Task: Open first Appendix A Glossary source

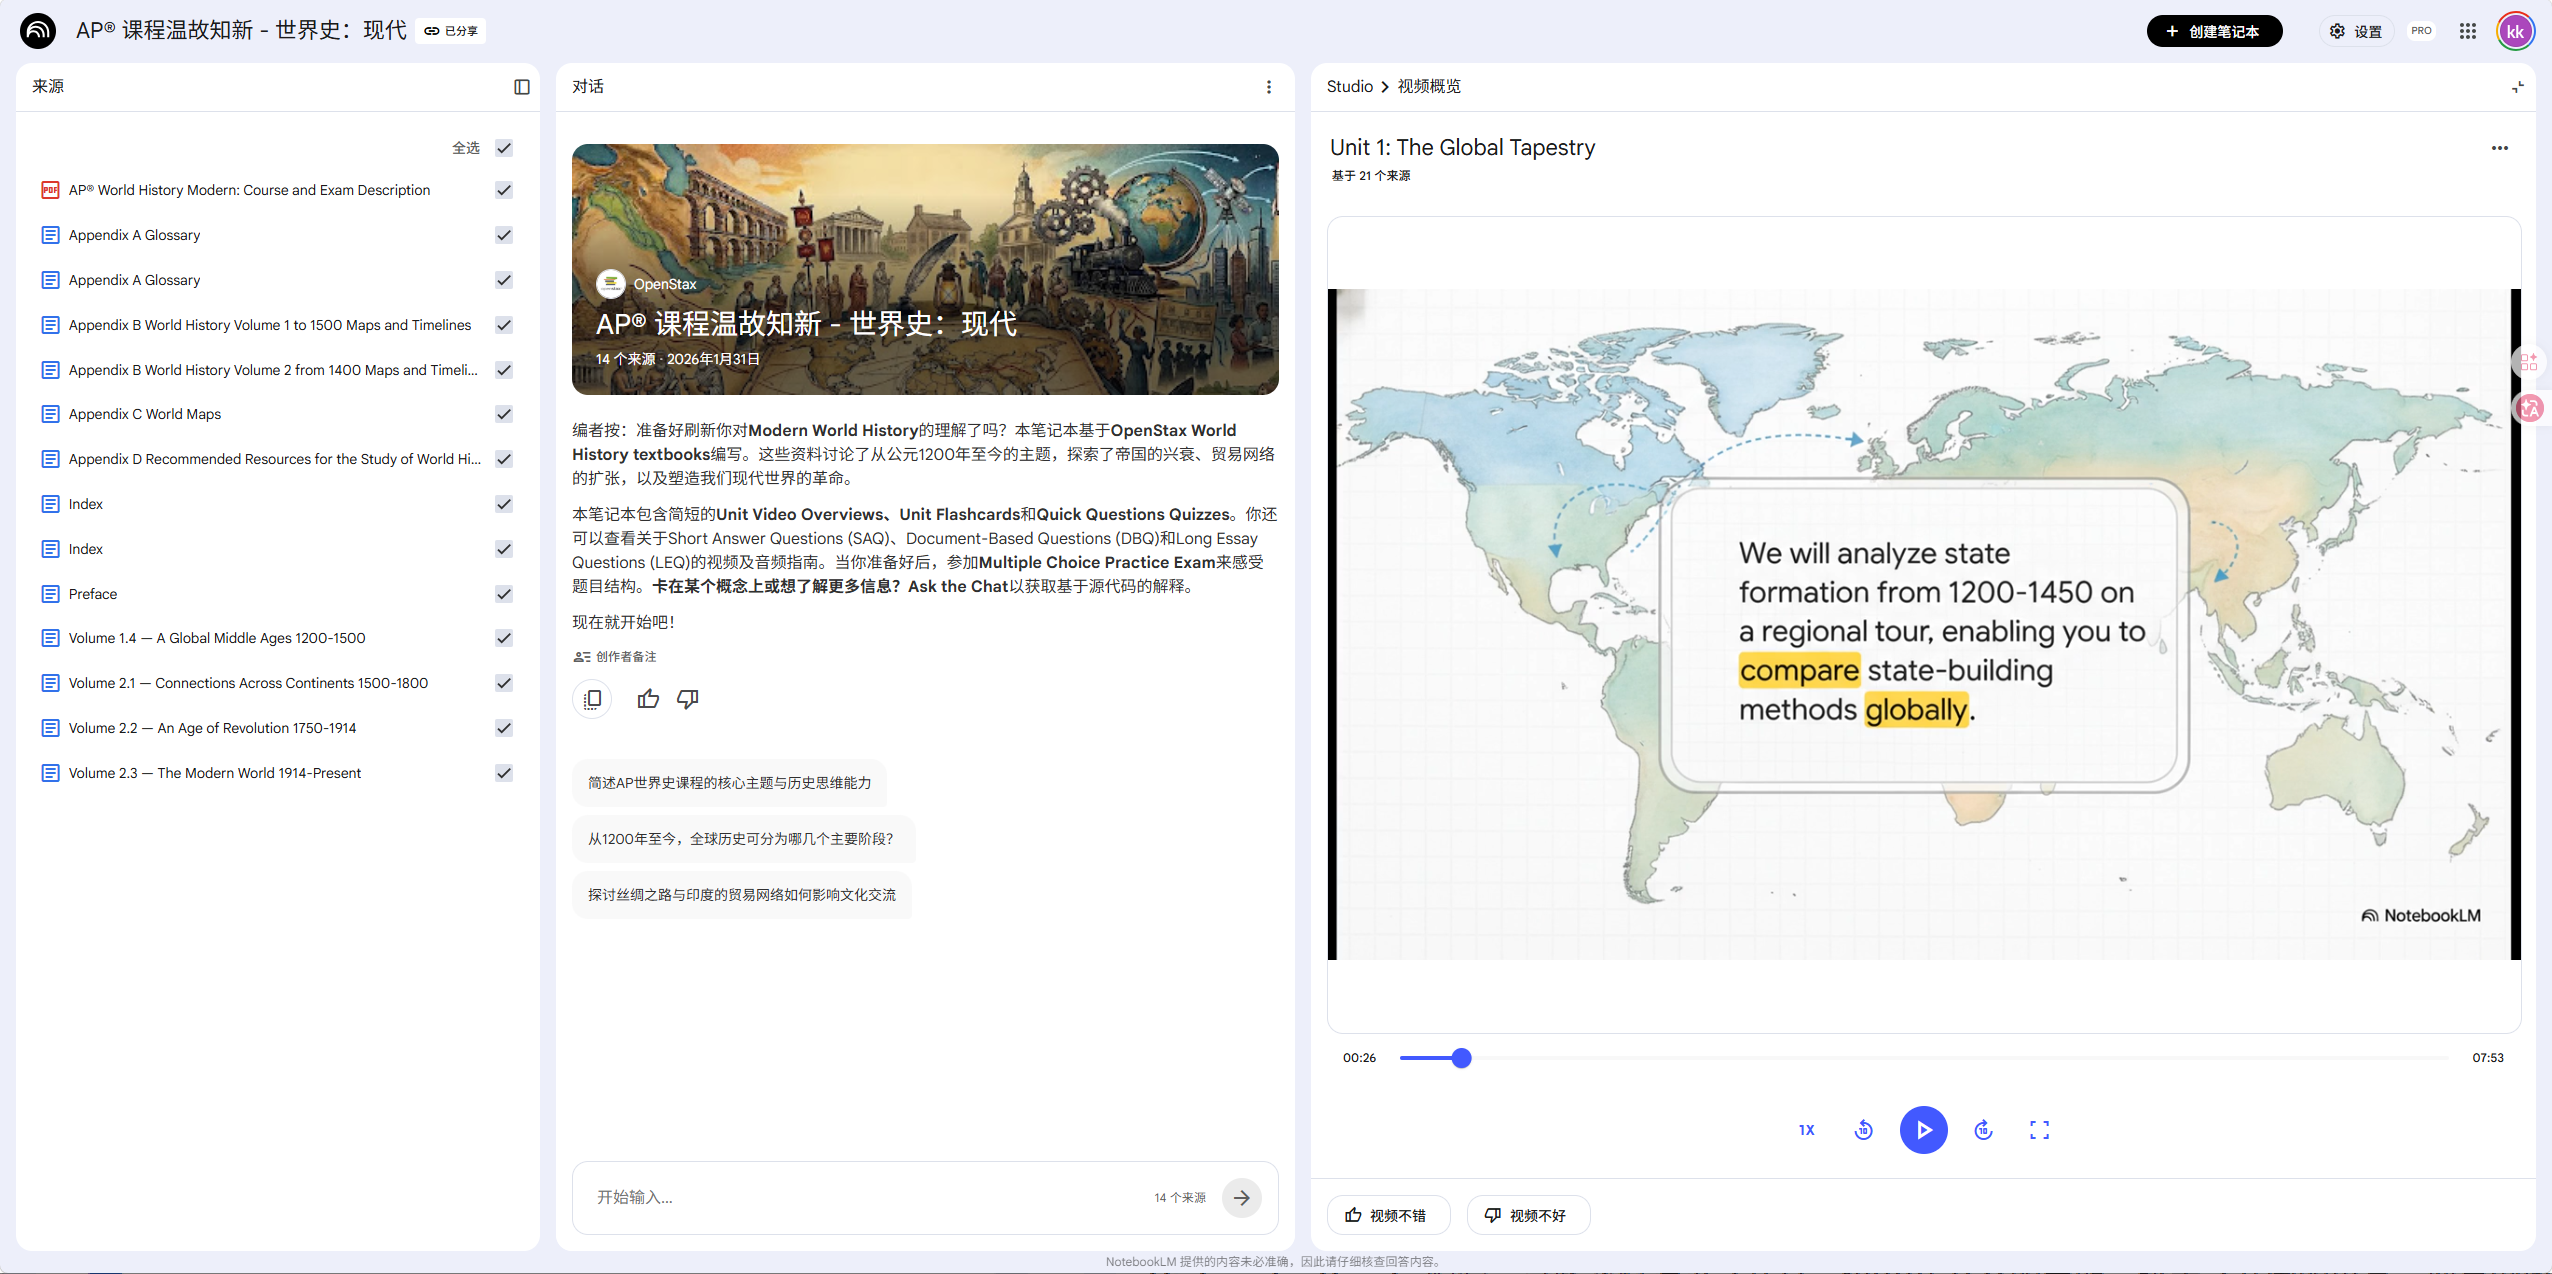Action: point(134,235)
